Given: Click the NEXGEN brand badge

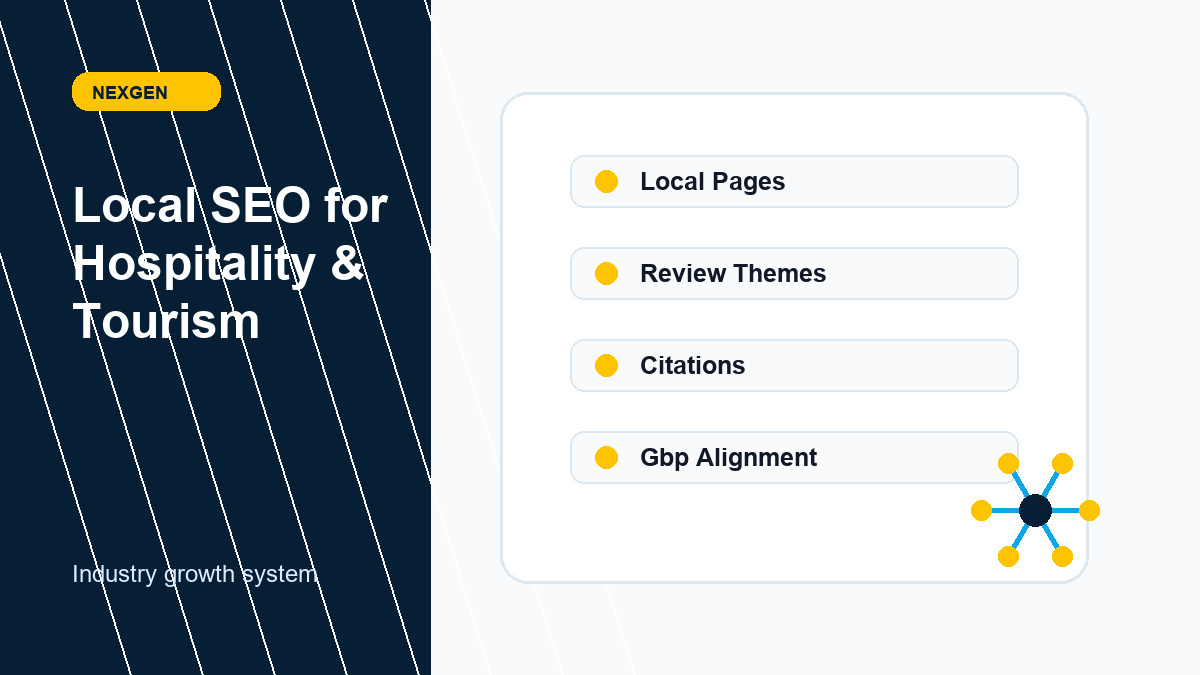Looking at the screenshot, I should coord(146,92).
